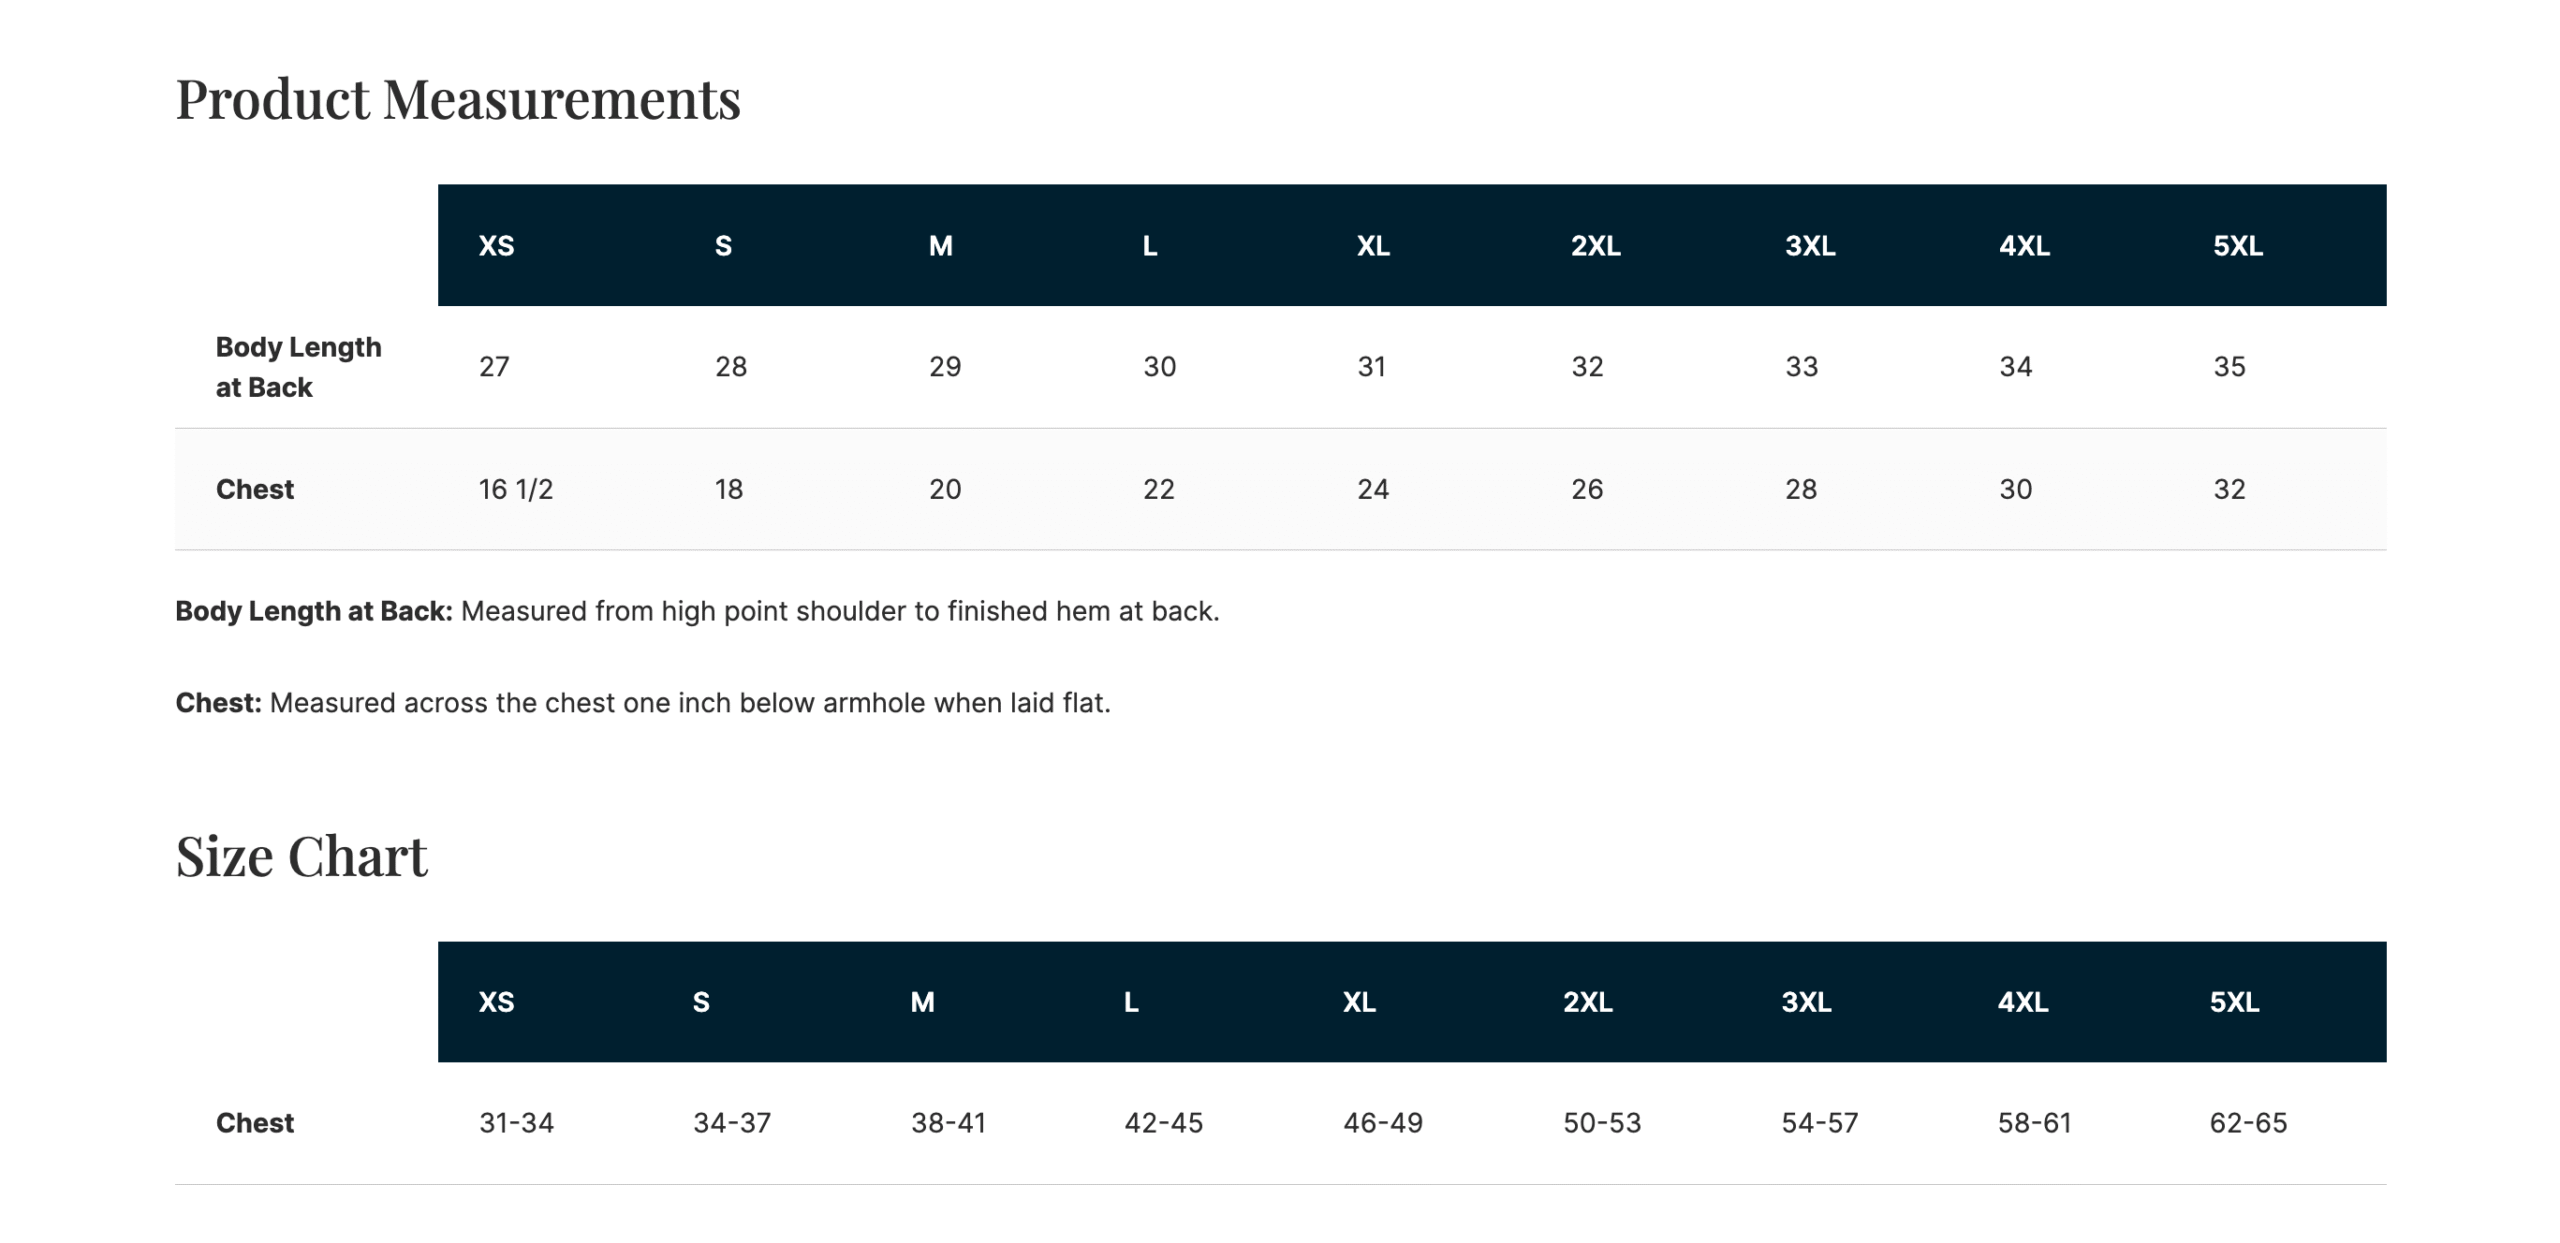This screenshot has width=2560, height=1243.
Task: Click the 2XL header in Size Chart table
Action: click(1587, 1002)
